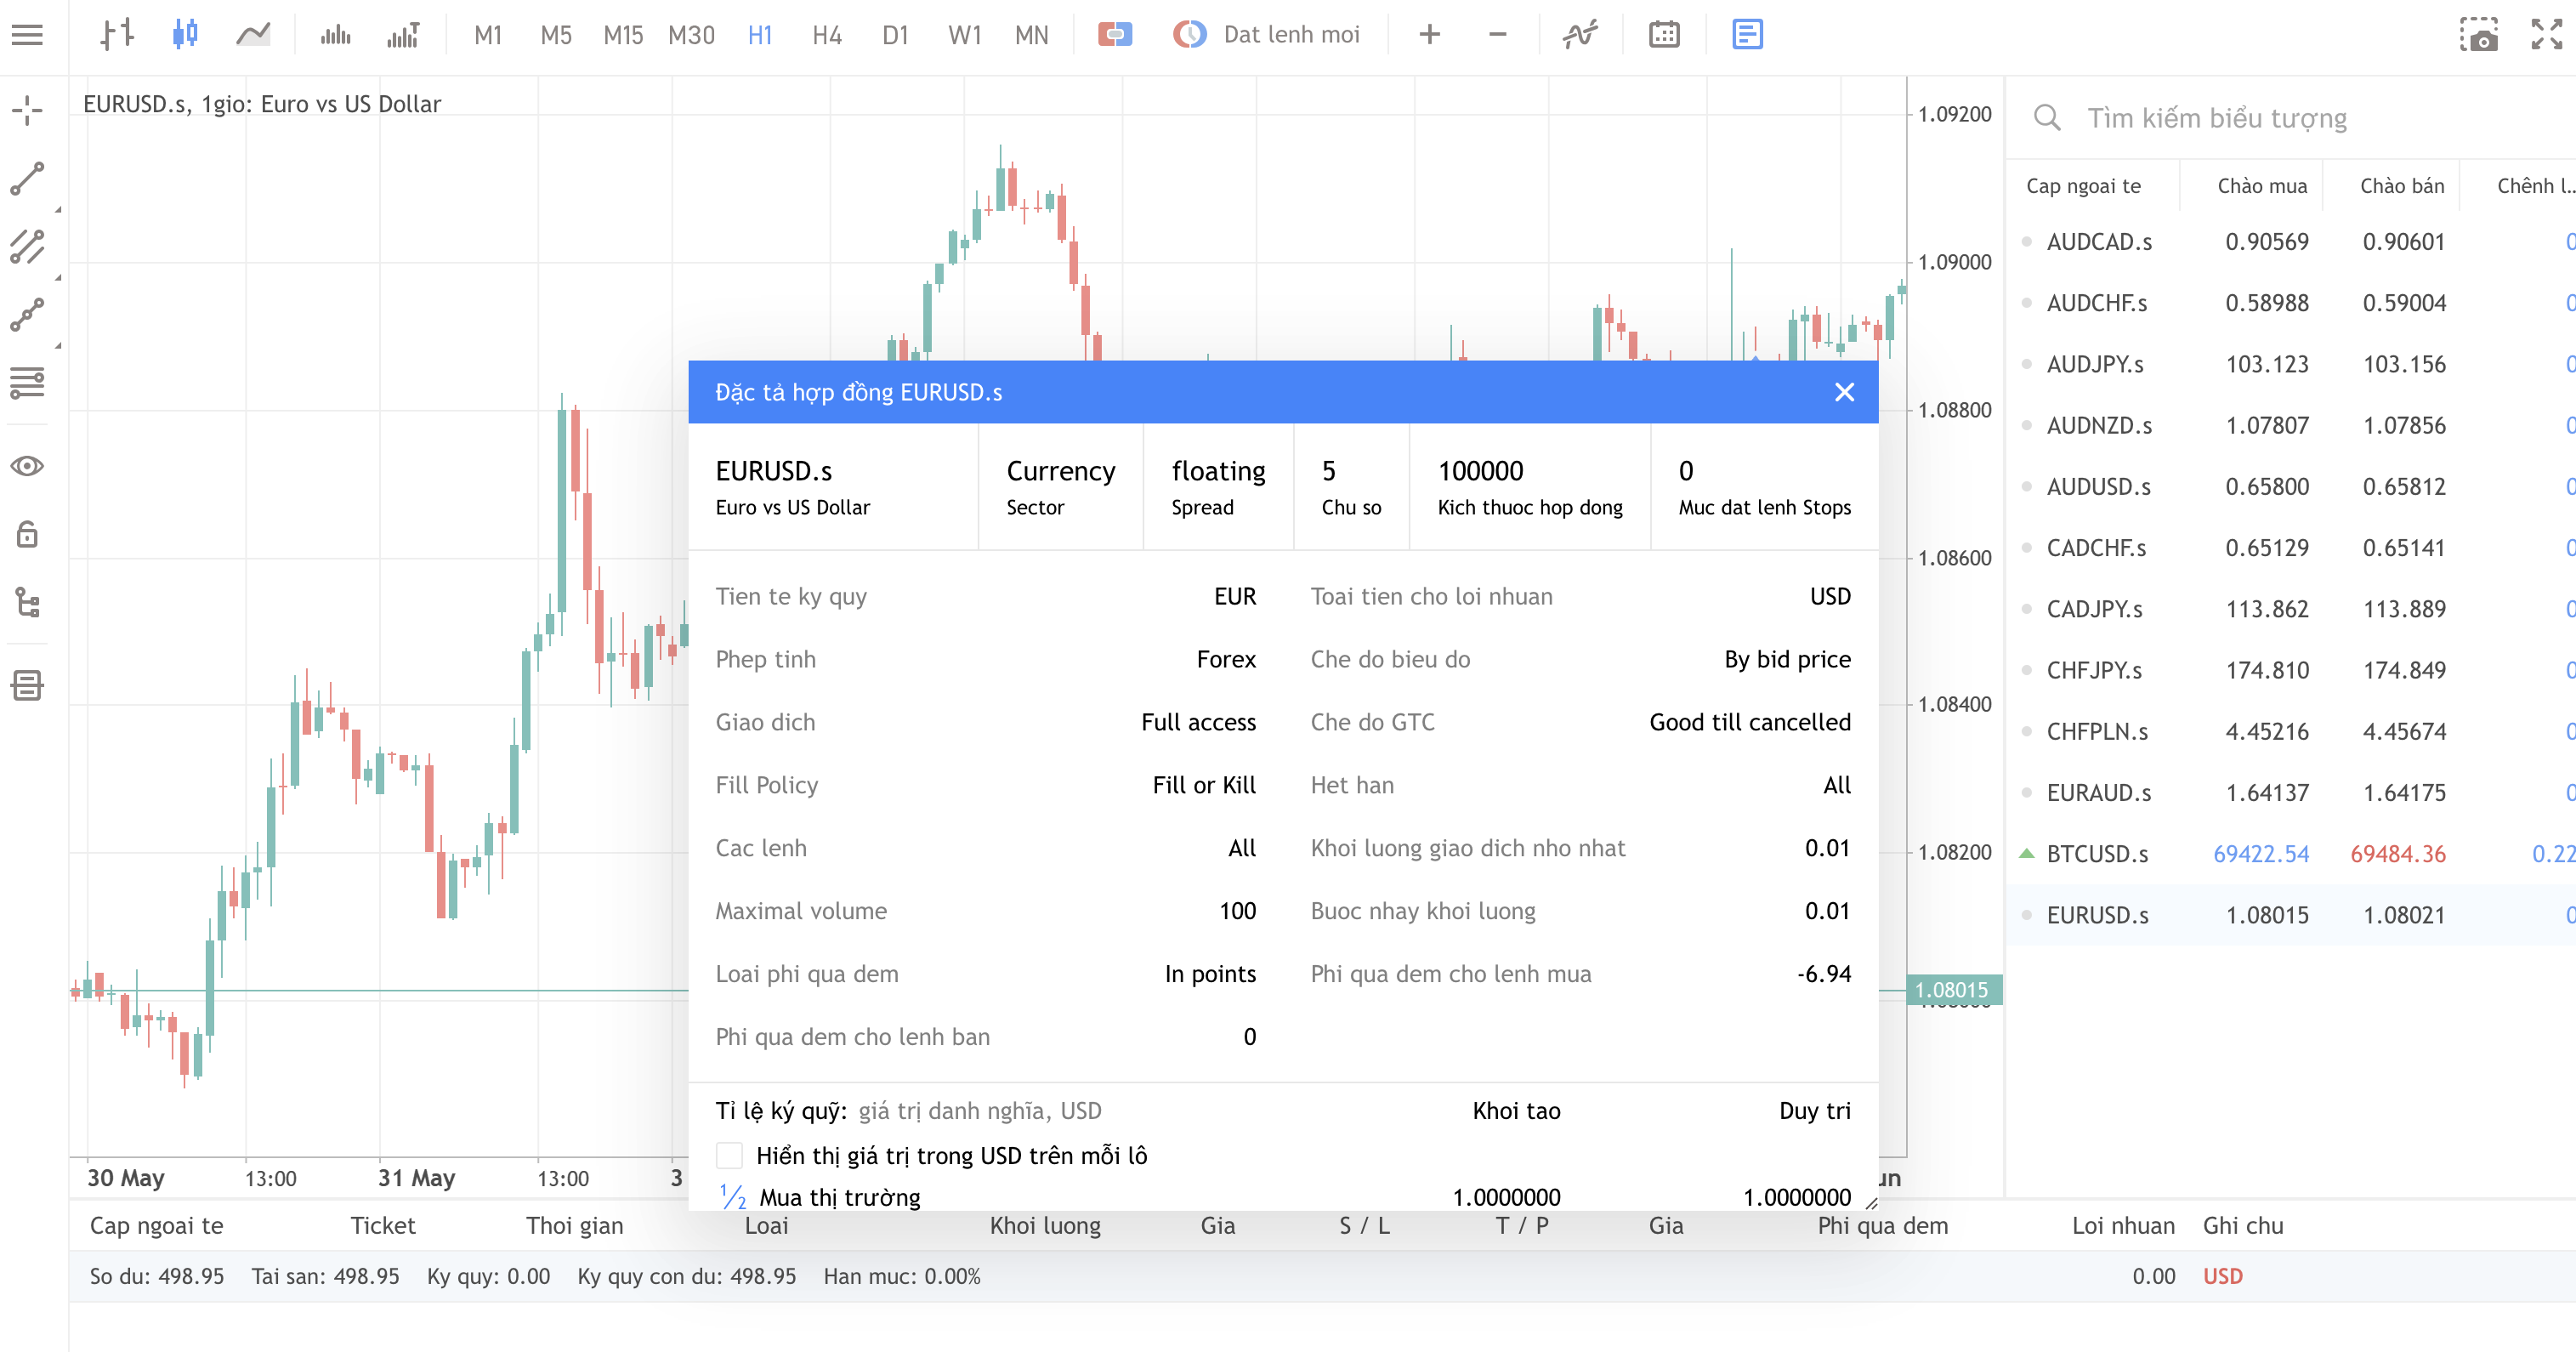Switch to M1 timeframe

[x=488, y=35]
